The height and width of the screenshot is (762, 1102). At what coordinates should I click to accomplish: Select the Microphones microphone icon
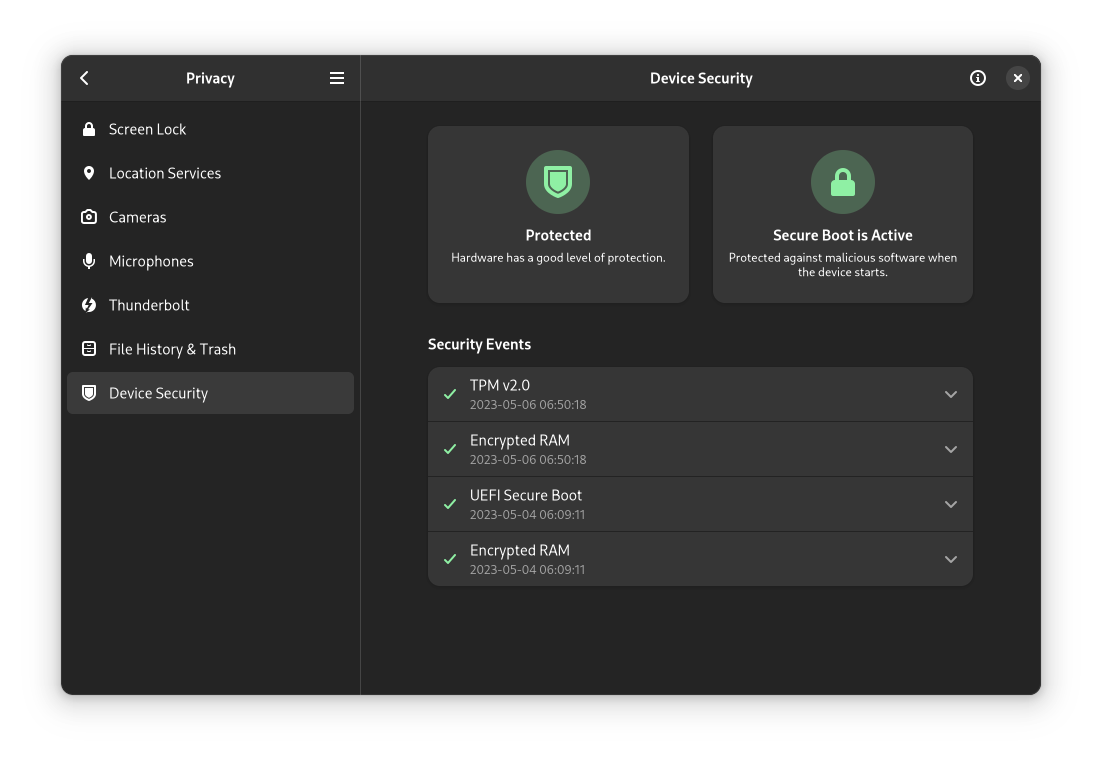tap(88, 261)
